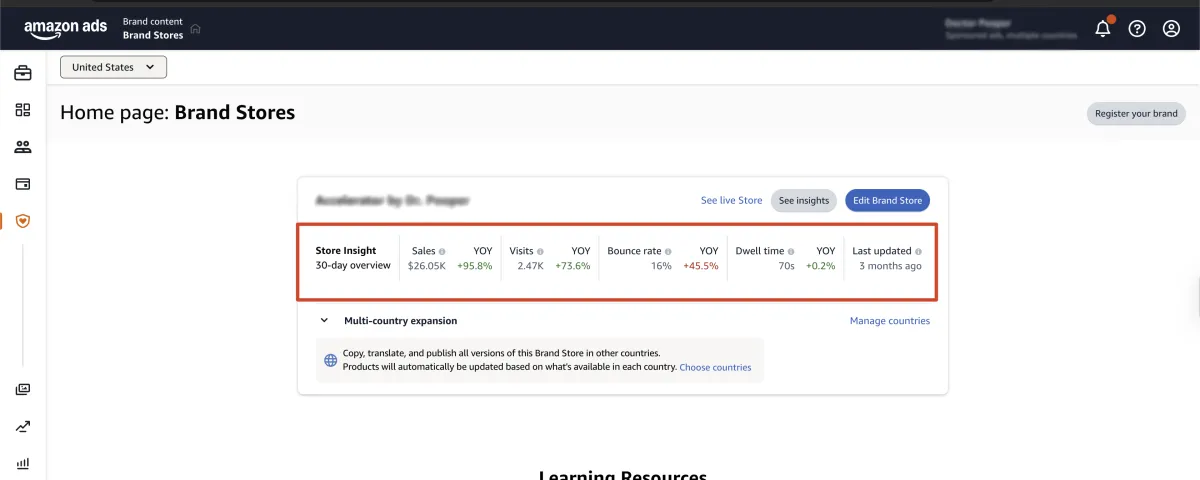
Task: Click the home icon beside Brand Stores
Action: tap(195, 29)
